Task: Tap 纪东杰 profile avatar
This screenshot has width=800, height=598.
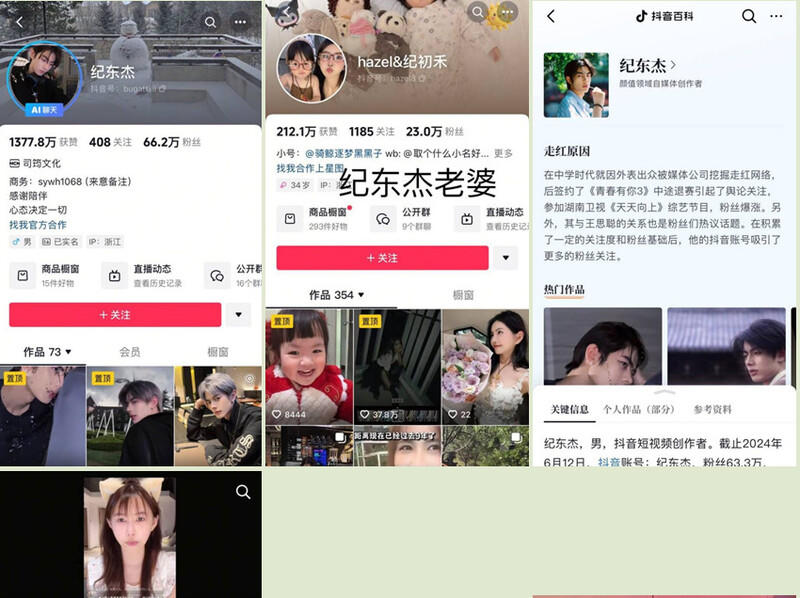Action: pyautogui.click(x=44, y=77)
